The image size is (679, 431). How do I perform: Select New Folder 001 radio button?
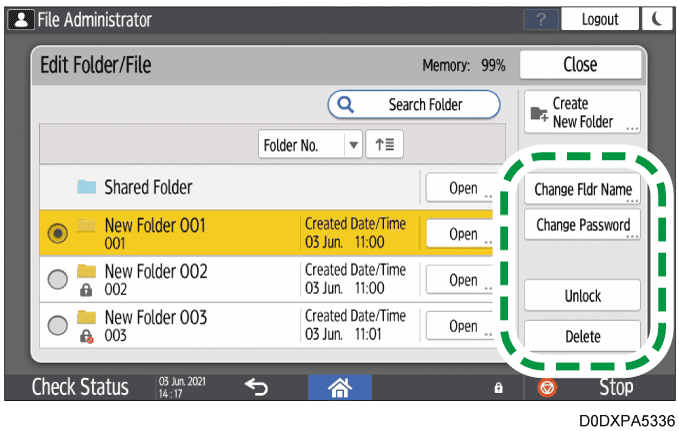click(58, 233)
